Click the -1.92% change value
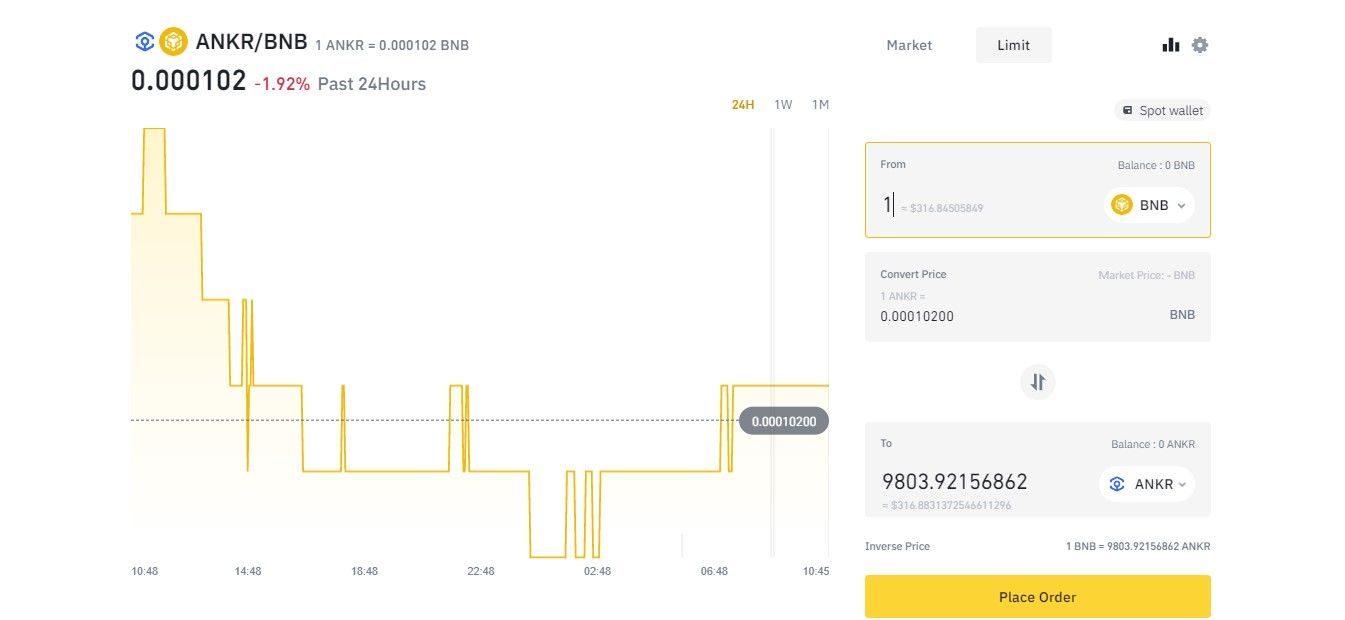Viewport: 1345px width, 620px height. tap(282, 84)
